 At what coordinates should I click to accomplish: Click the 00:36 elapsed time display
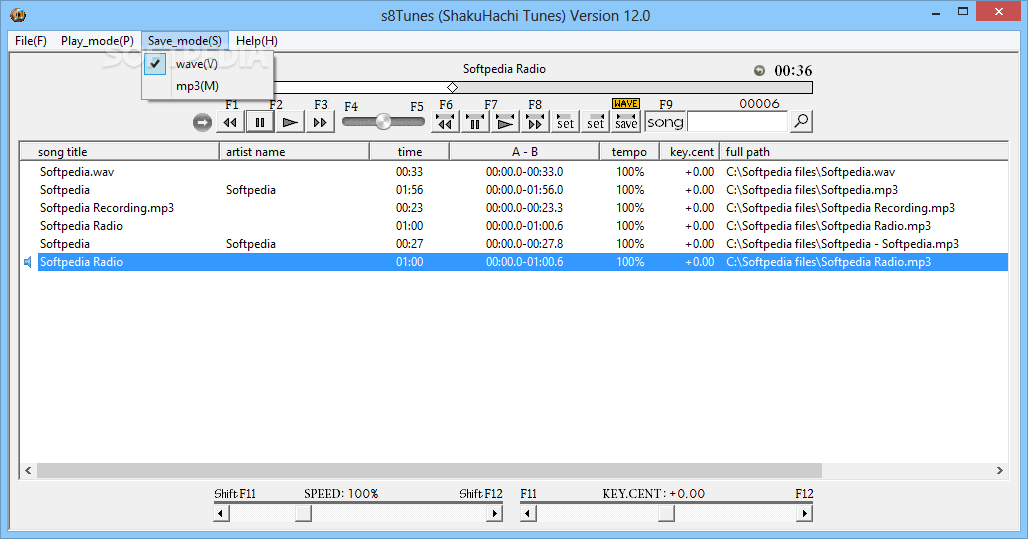pos(793,70)
